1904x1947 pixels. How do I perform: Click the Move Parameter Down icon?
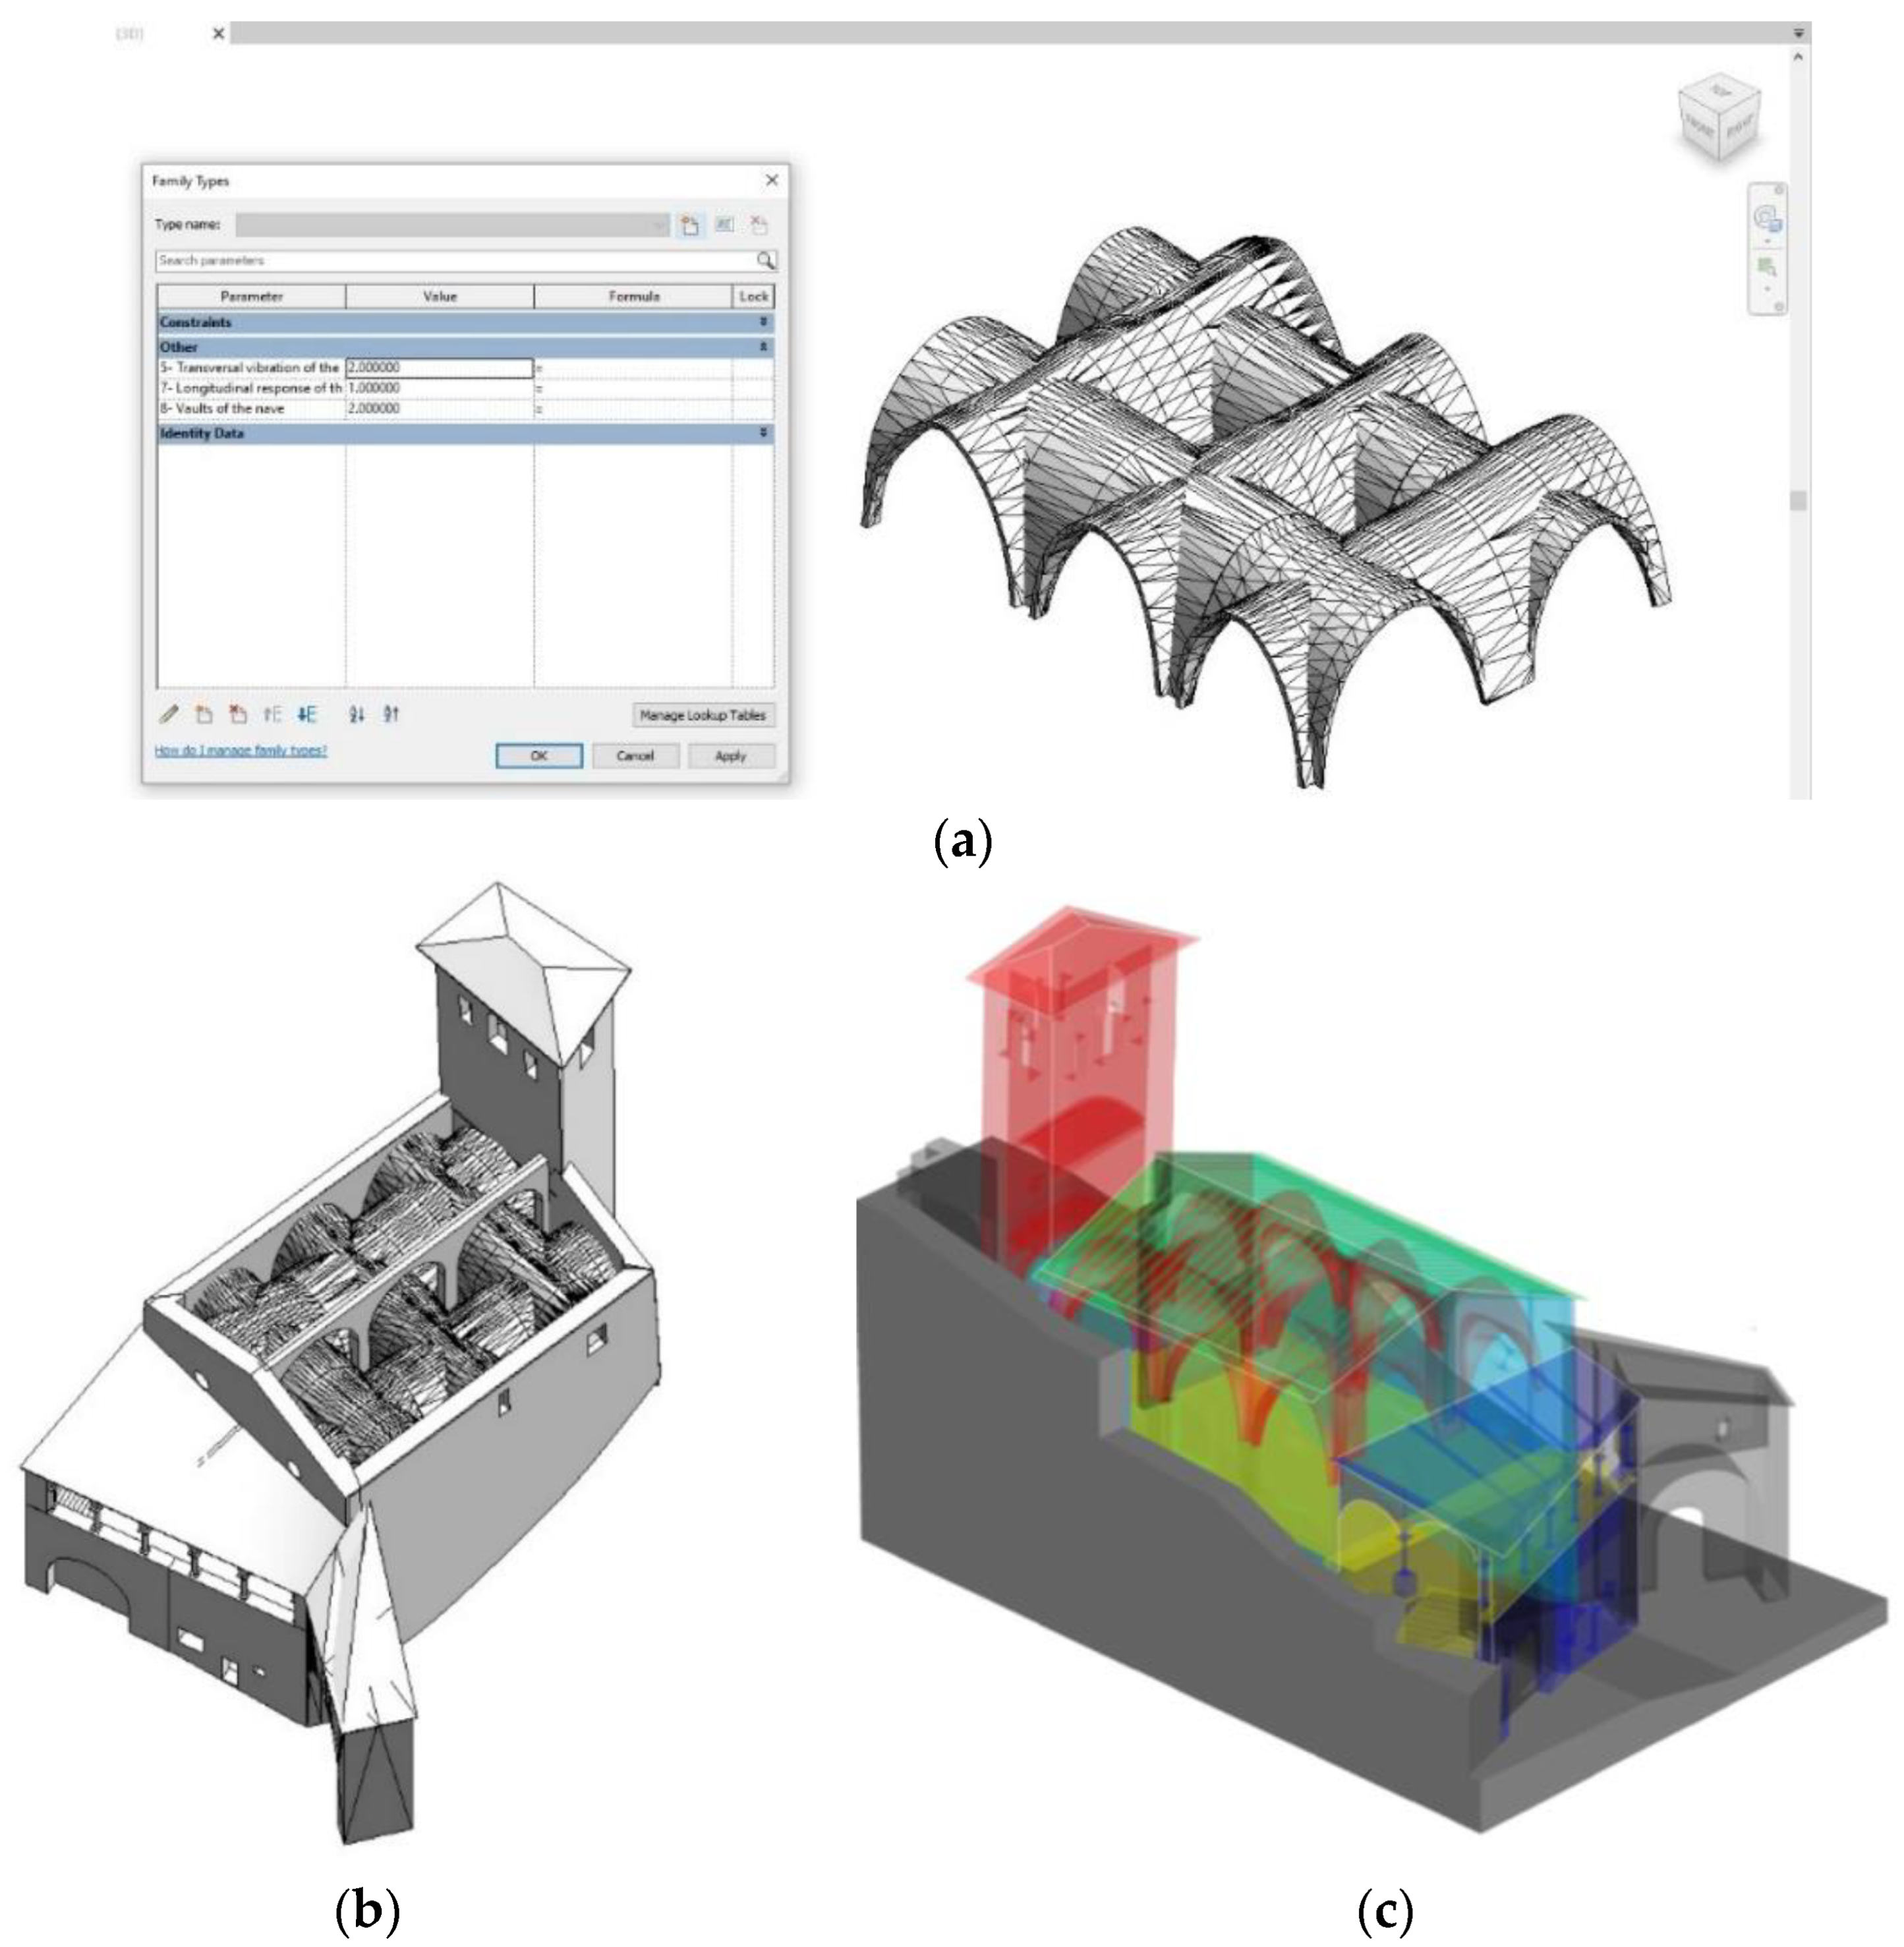click(307, 714)
